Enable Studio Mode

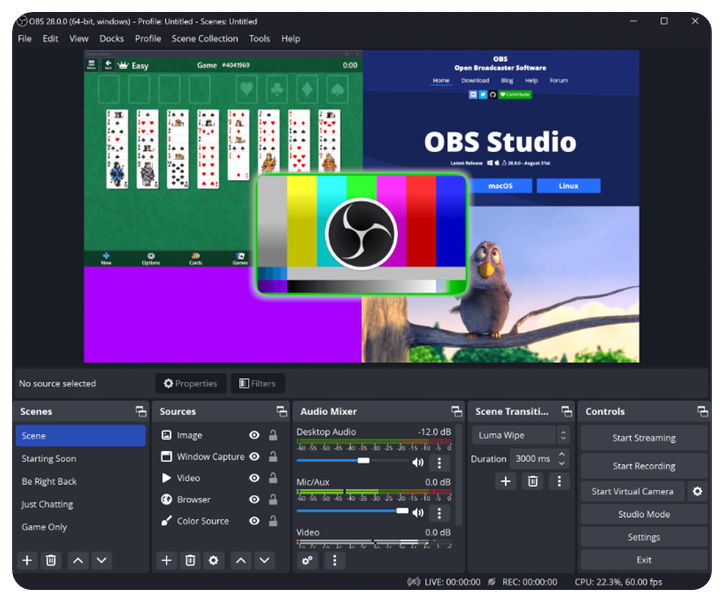[x=644, y=514]
